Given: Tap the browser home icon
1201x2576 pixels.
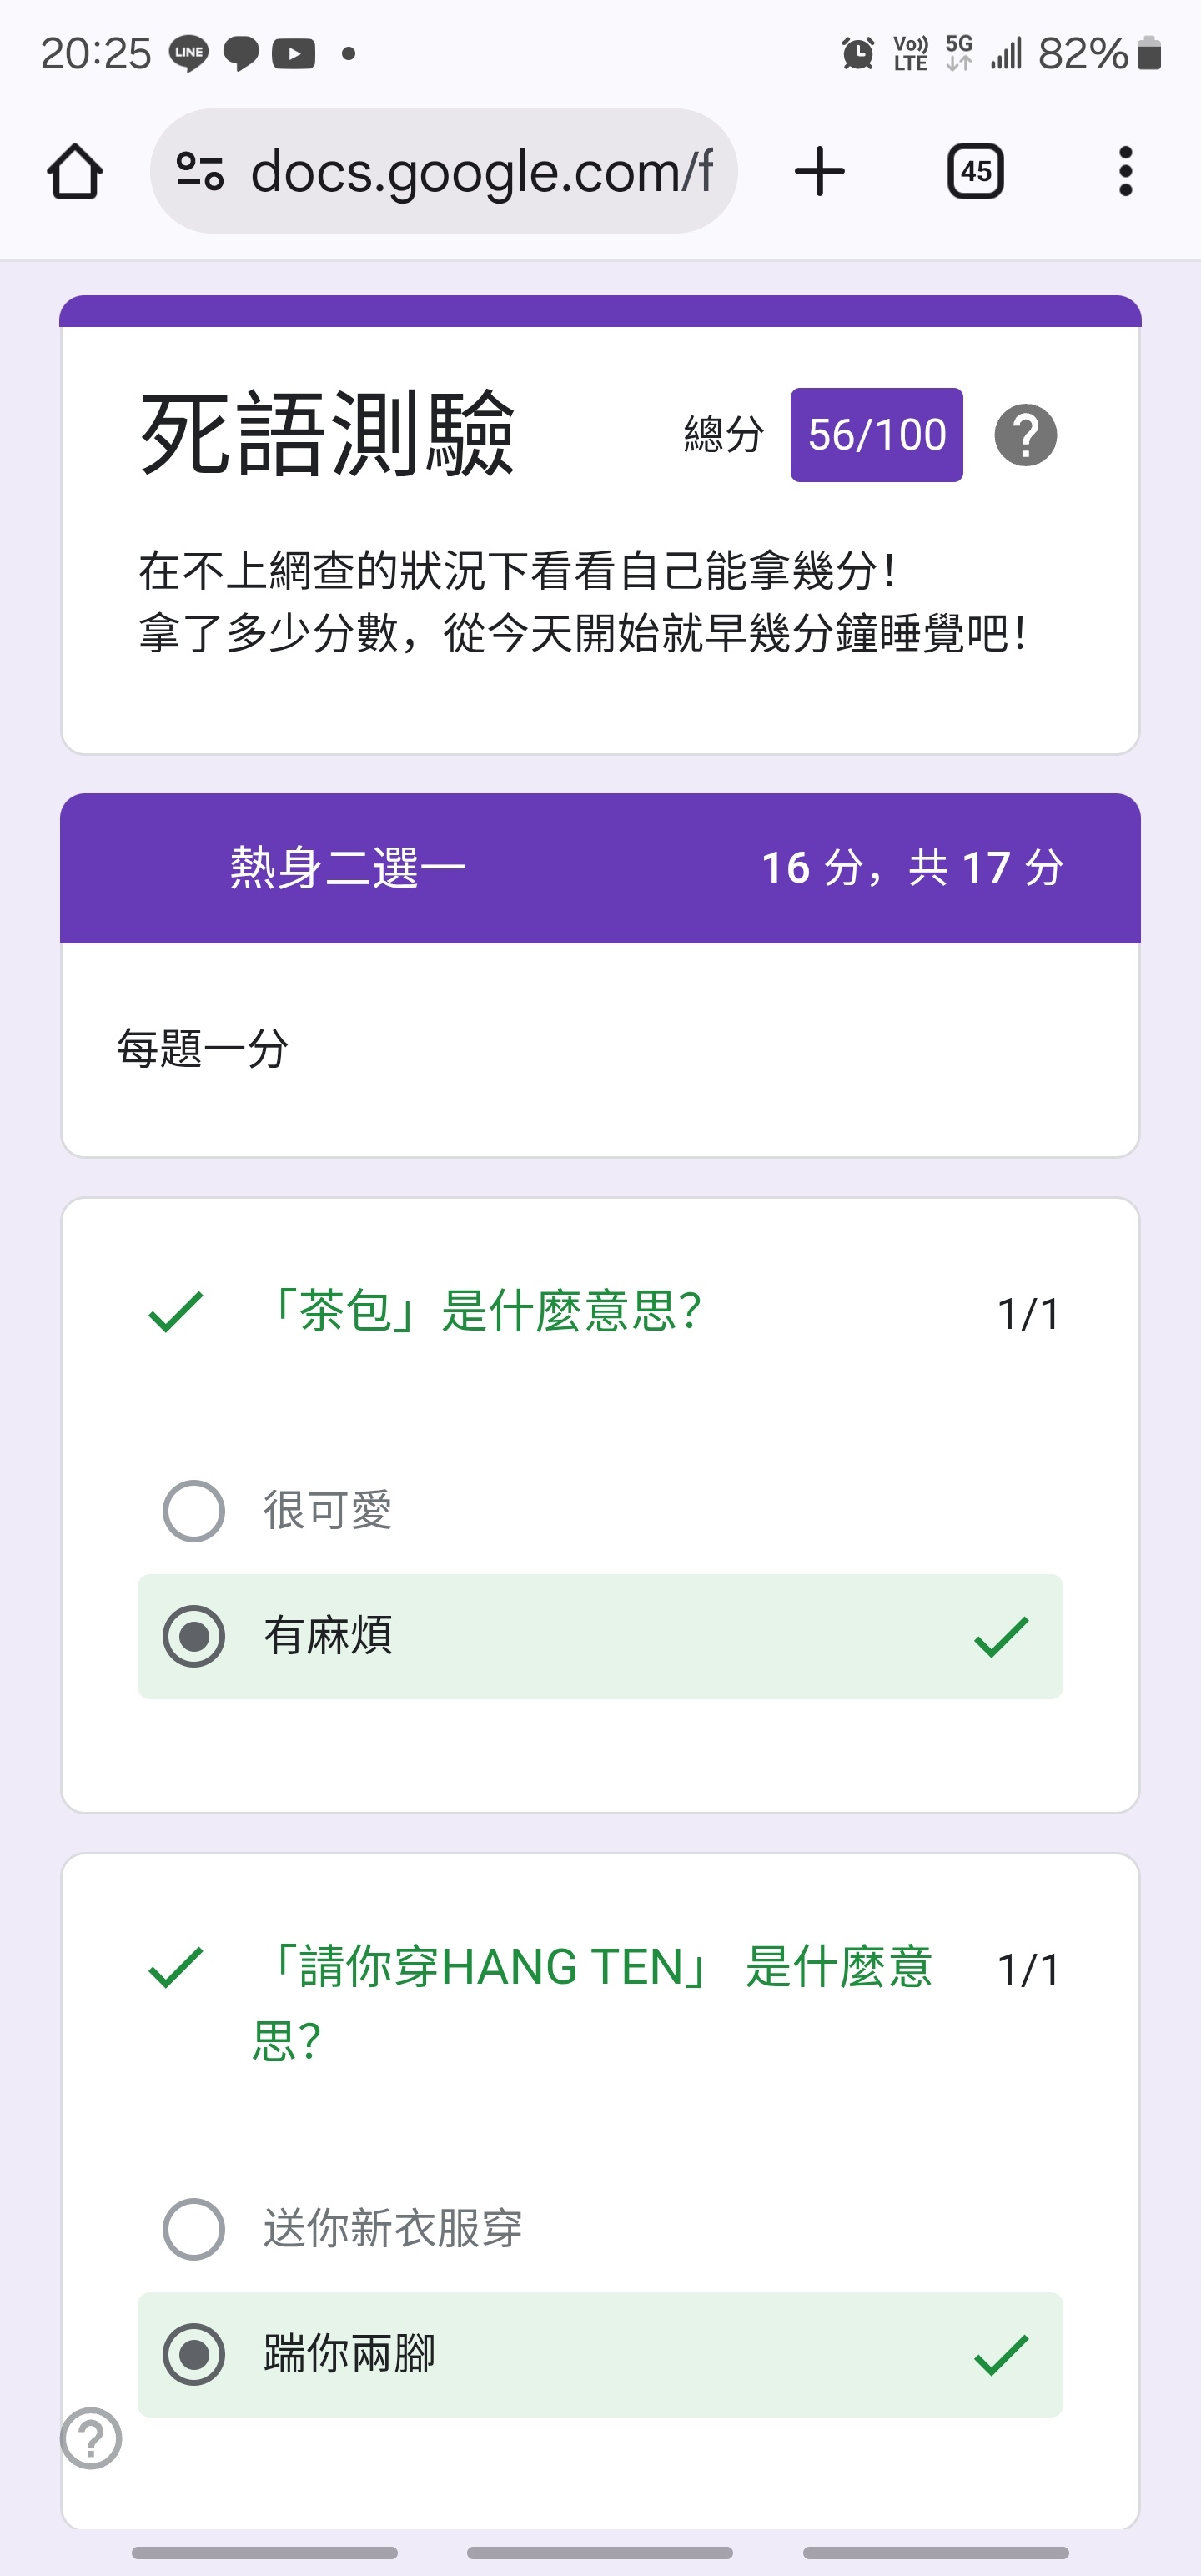Looking at the screenshot, I should tap(75, 171).
